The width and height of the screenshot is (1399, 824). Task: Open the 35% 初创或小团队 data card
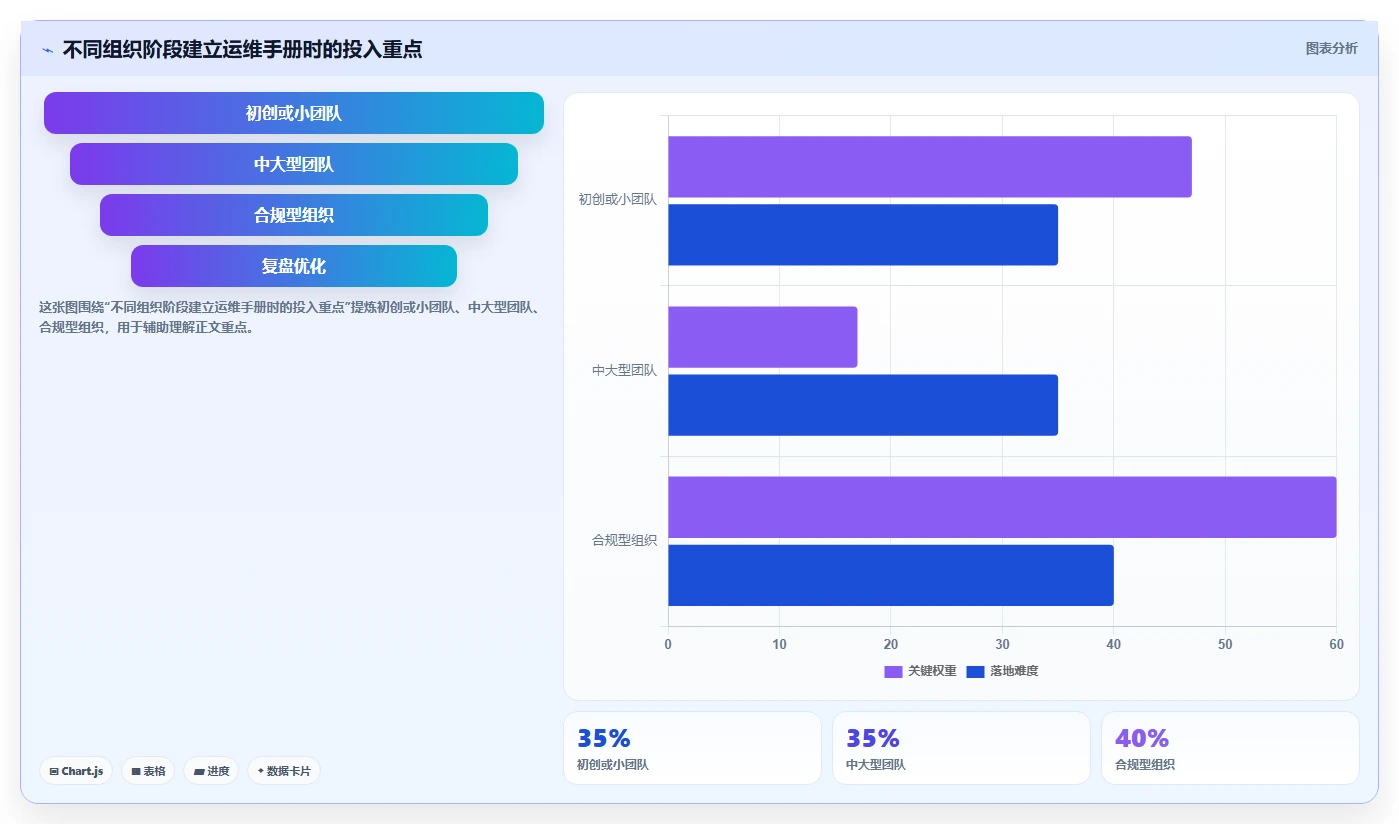coord(692,748)
